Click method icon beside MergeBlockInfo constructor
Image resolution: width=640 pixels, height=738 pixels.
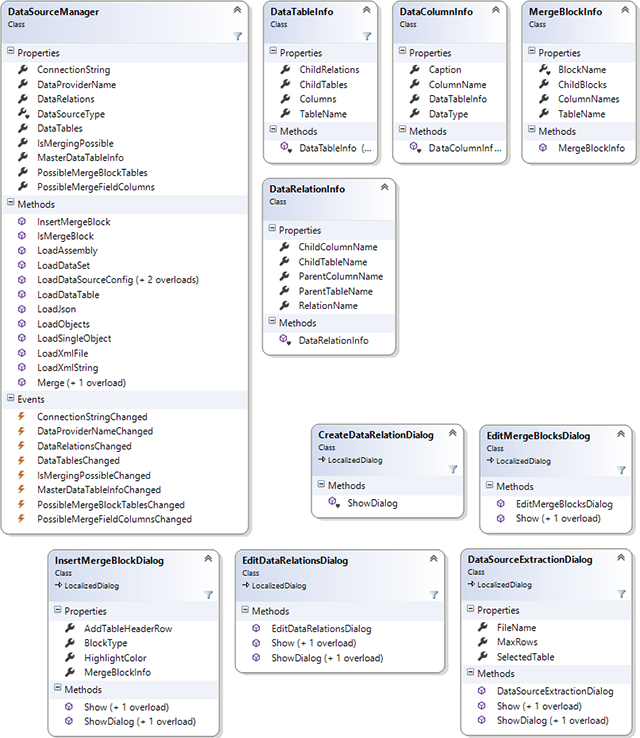(x=543, y=148)
